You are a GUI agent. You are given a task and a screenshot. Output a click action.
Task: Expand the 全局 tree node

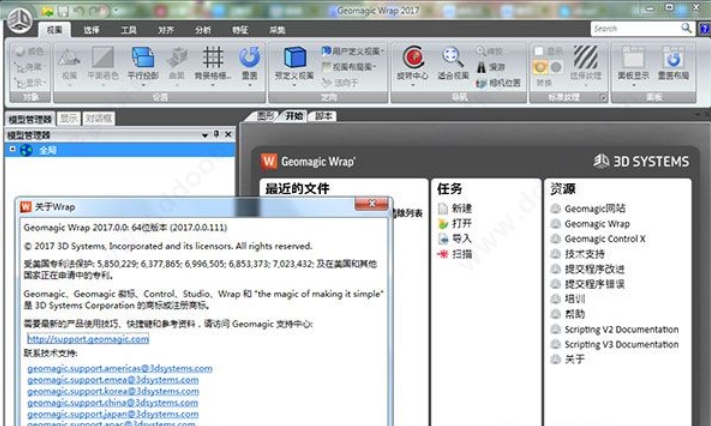pyautogui.click(x=12, y=149)
